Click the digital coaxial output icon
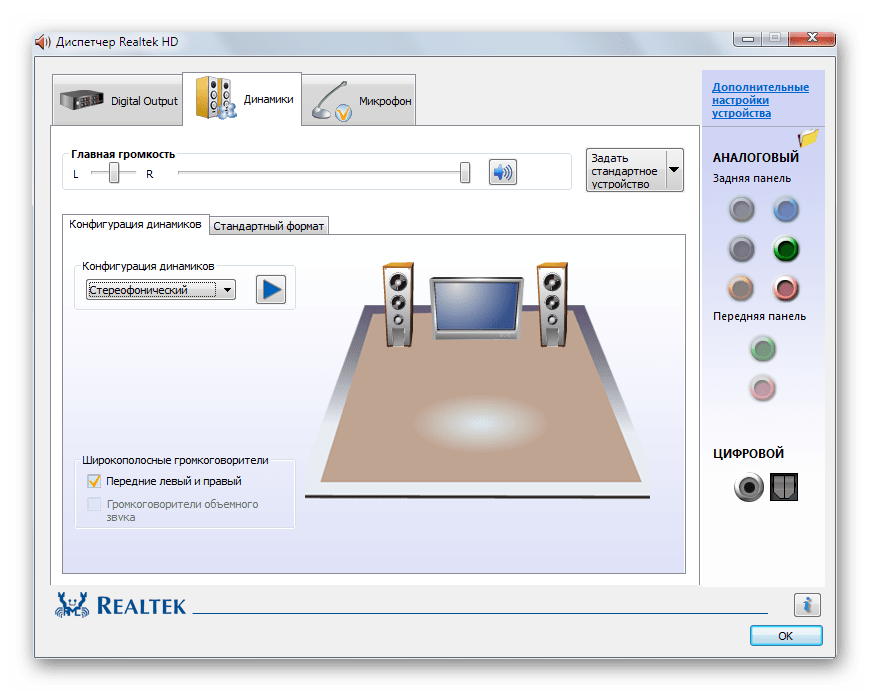 click(748, 487)
